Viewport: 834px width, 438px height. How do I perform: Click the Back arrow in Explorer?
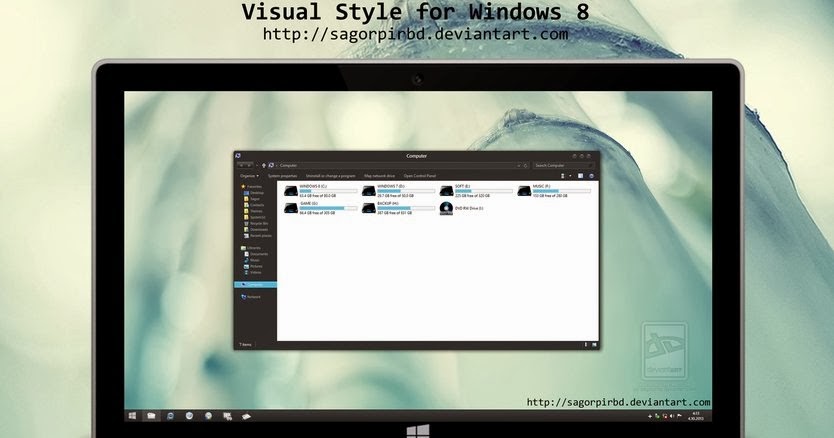242,166
